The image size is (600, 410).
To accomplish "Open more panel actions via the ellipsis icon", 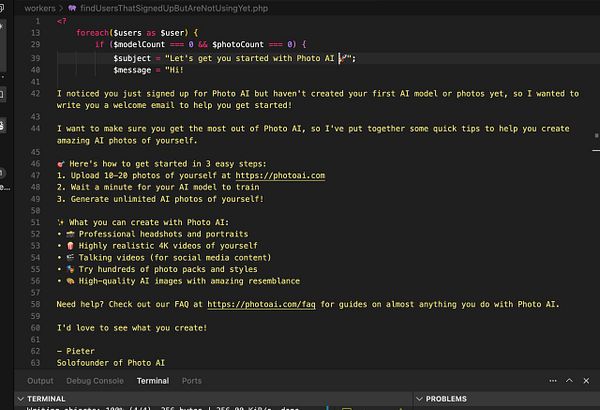I will (553, 381).
